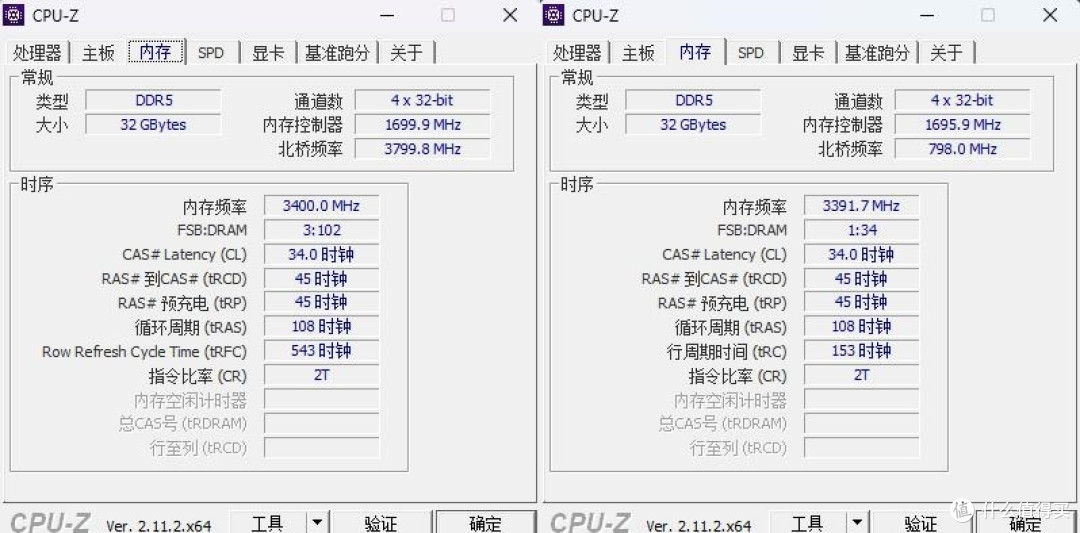Click 验证 button in left CPU-Z window
This screenshot has height=533, width=1080.
click(x=382, y=523)
